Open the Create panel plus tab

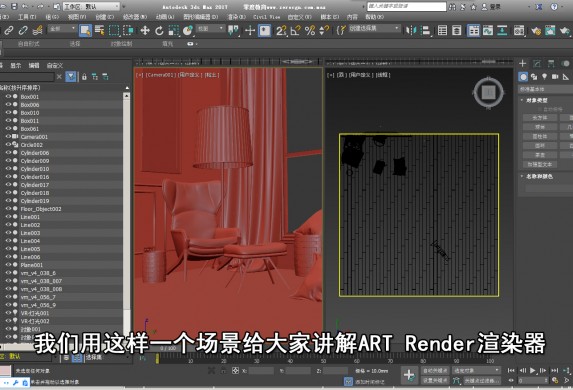pyautogui.click(x=523, y=64)
